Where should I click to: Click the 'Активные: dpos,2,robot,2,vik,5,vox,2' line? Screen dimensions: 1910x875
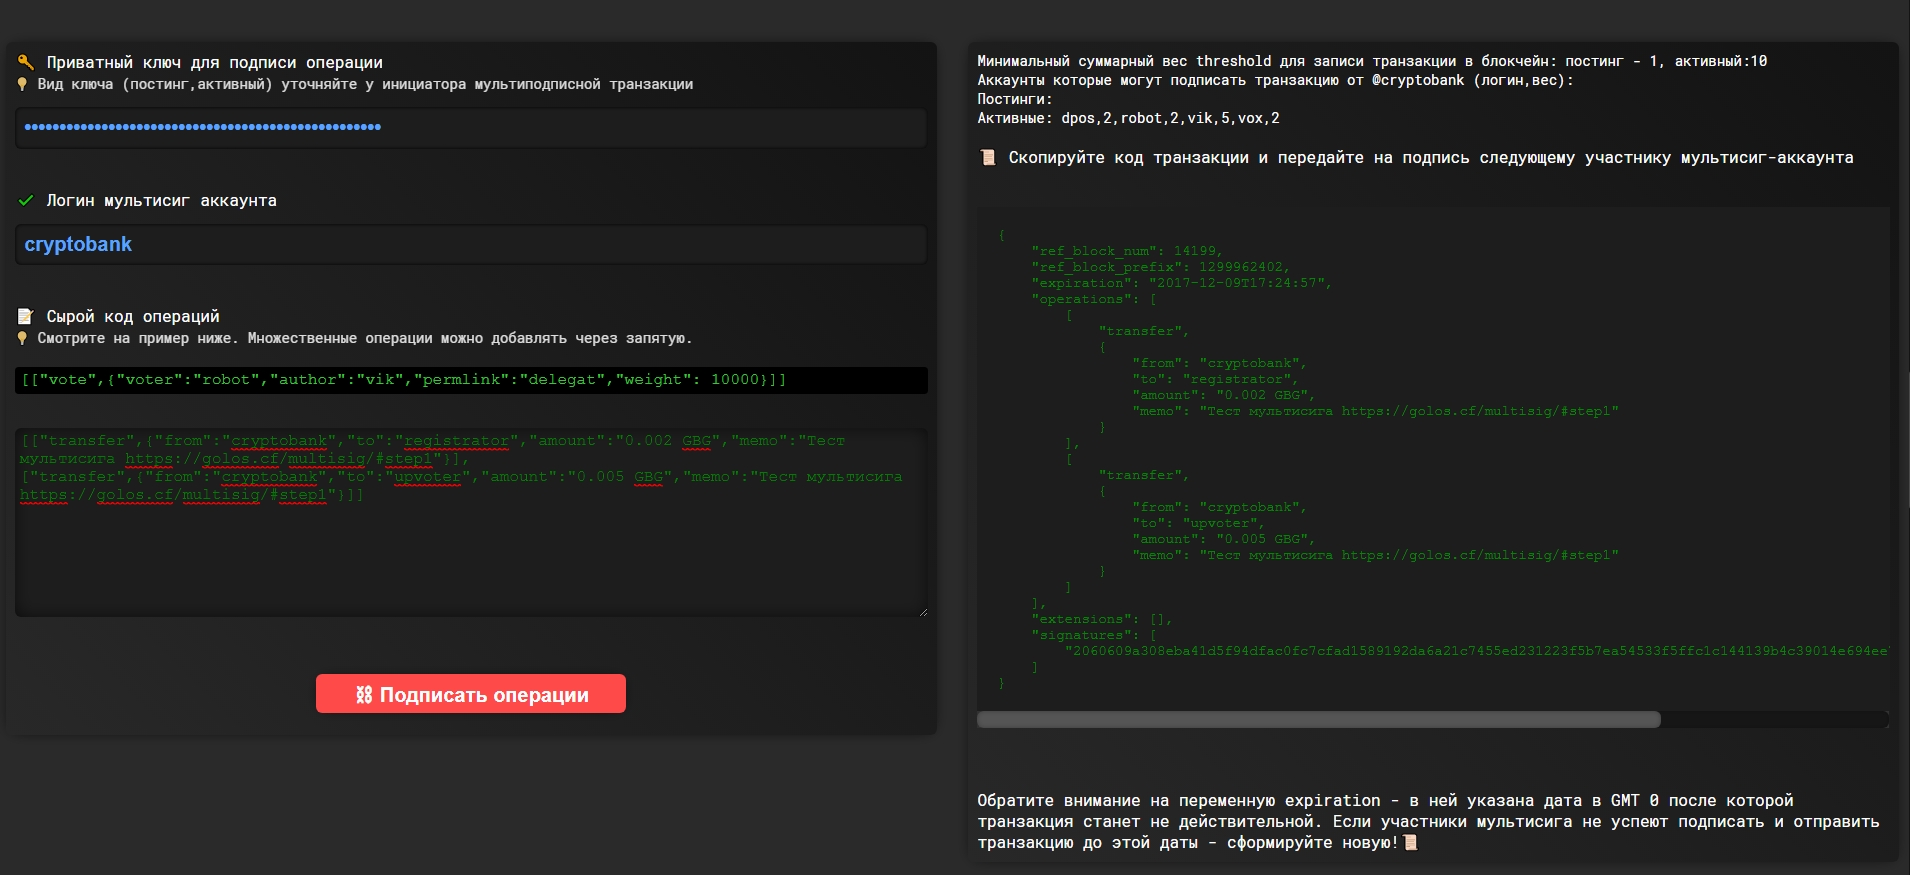pyautogui.click(x=1128, y=118)
